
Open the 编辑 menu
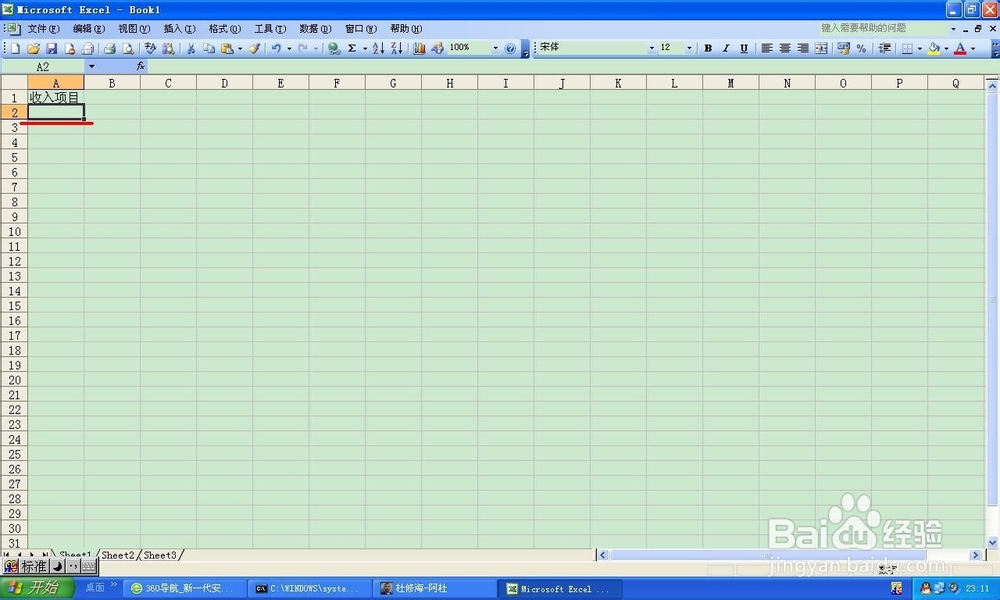point(89,29)
